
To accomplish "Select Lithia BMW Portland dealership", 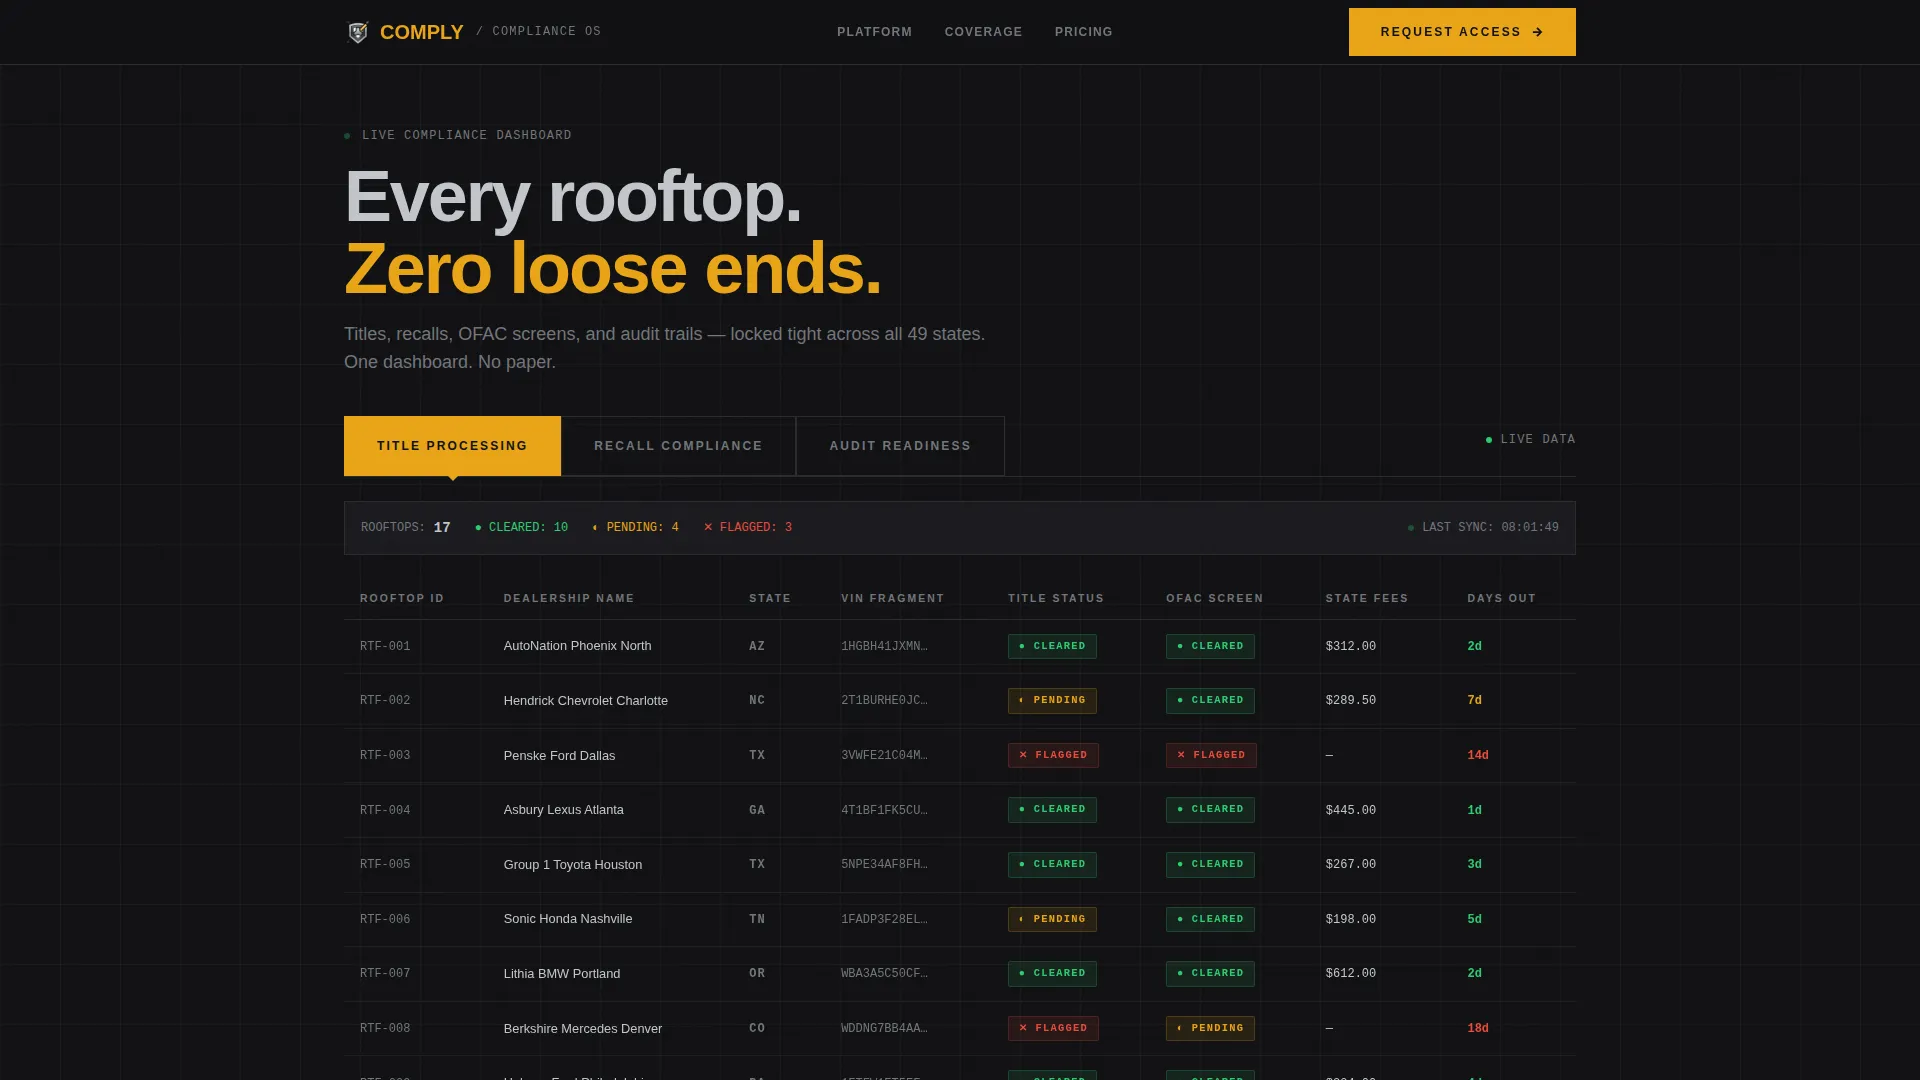I will coord(562,974).
